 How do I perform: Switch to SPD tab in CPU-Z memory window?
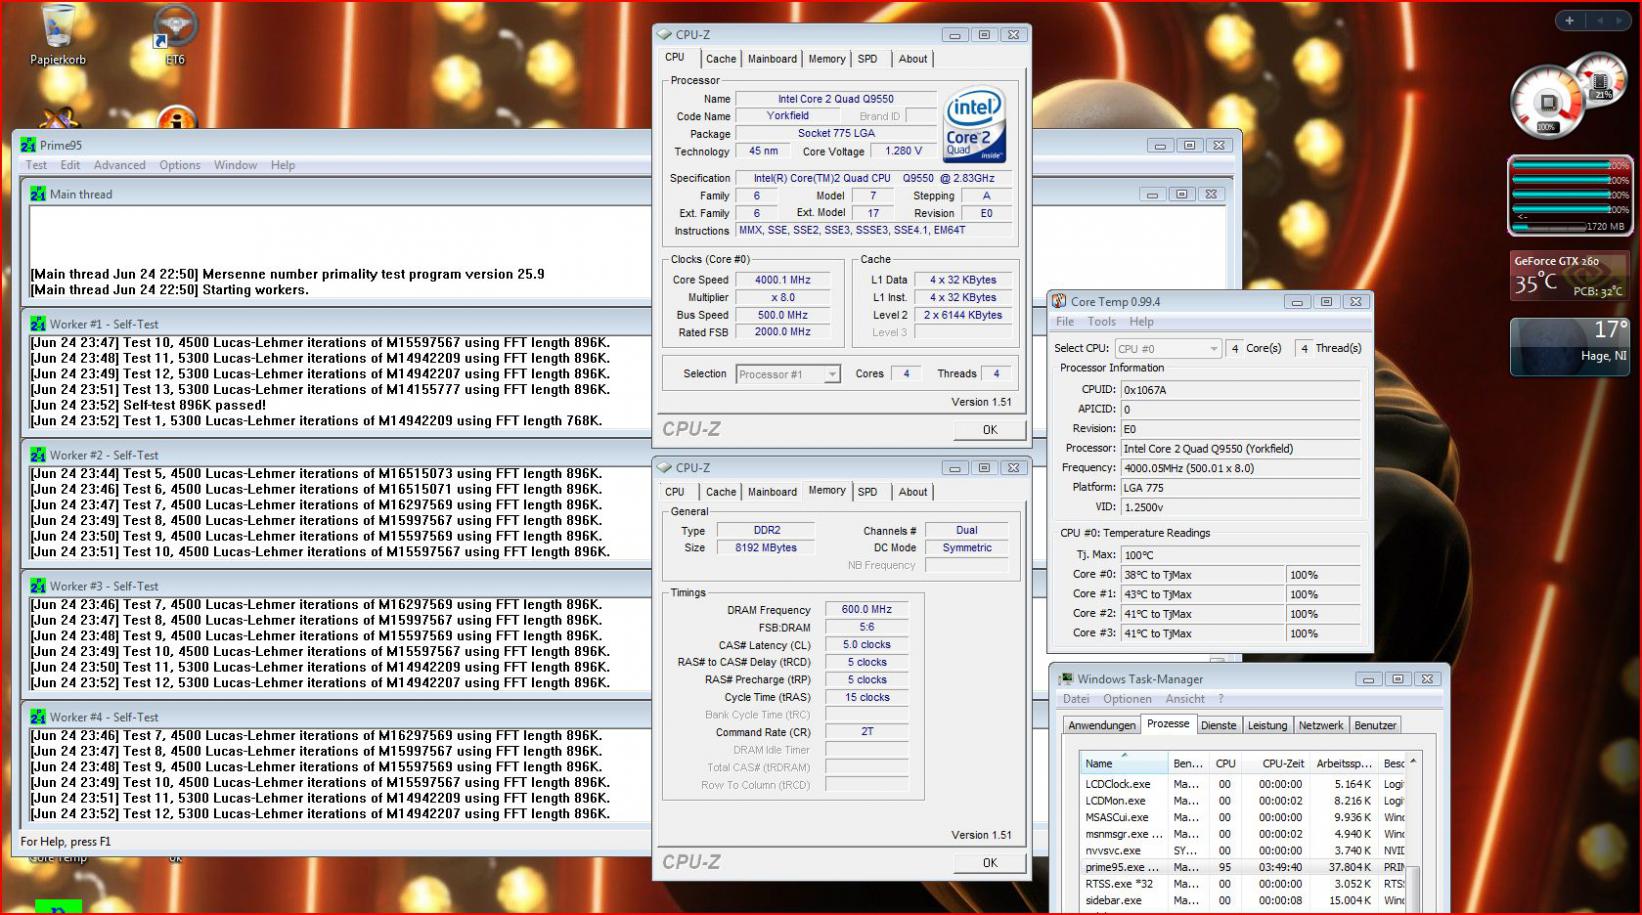click(868, 492)
